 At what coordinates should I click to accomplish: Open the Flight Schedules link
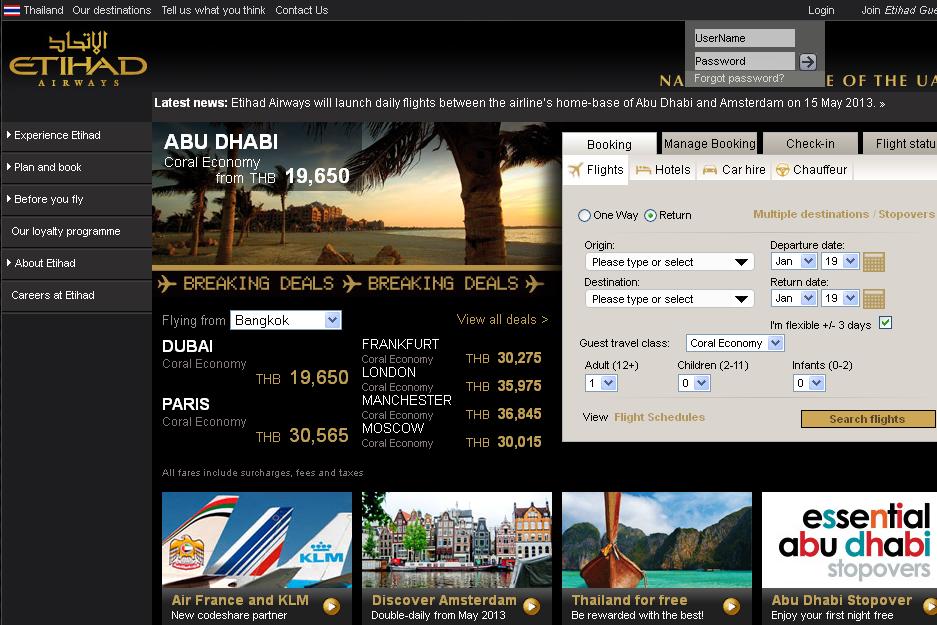coord(660,417)
